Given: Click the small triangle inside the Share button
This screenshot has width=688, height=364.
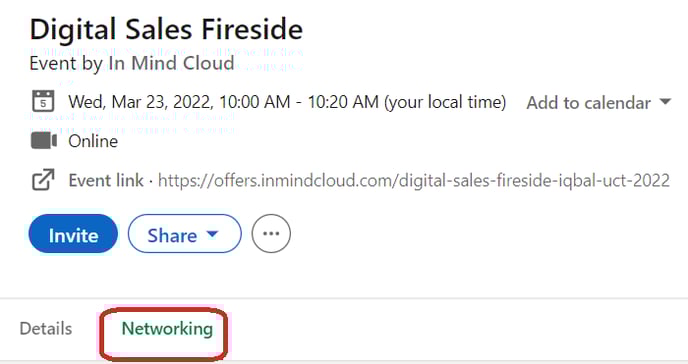Looking at the screenshot, I should (212, 234).
